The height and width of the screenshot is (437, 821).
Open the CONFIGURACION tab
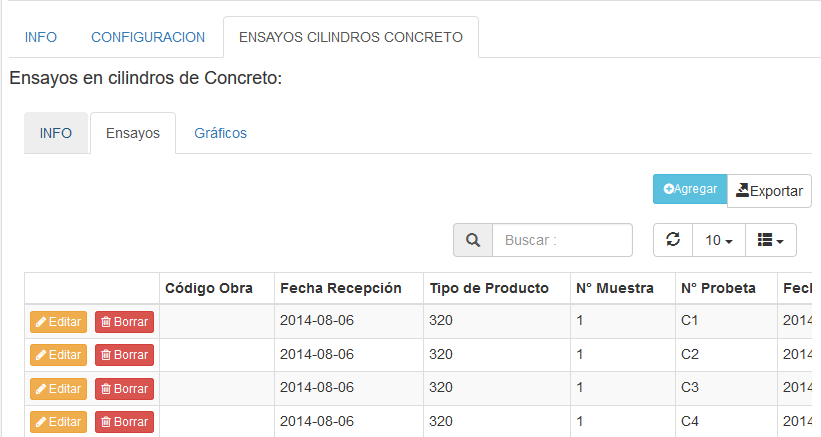point(148,37)
